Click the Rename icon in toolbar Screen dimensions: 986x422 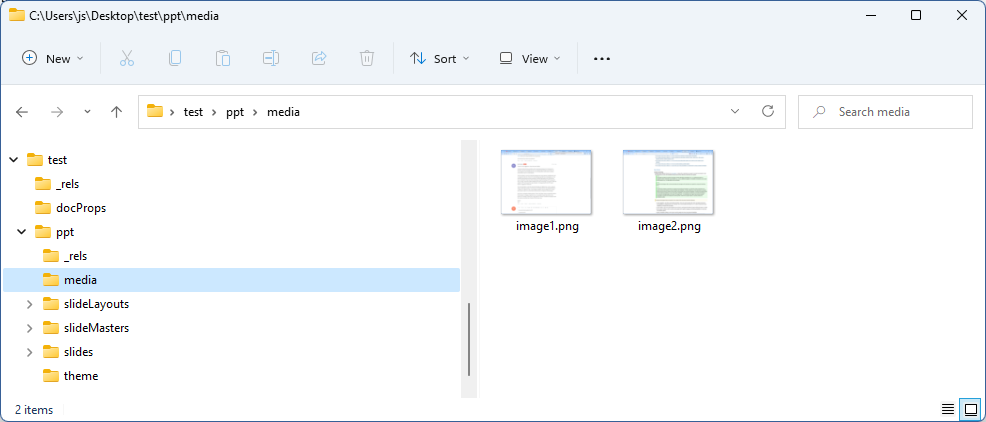[271, 58]
